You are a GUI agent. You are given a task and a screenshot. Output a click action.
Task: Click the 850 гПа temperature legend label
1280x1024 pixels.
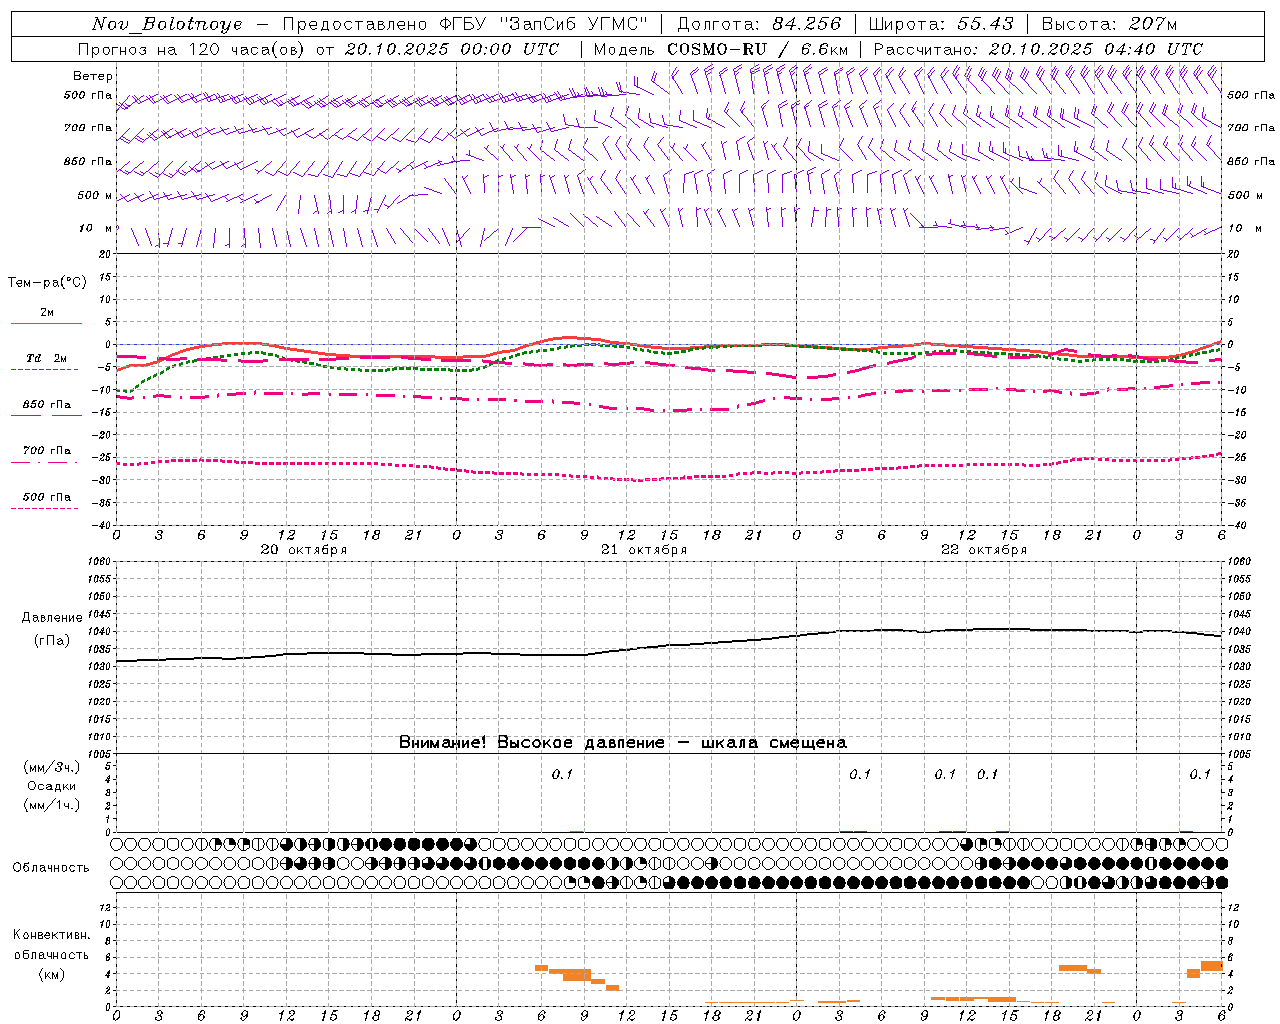pyautogui.click(x=47, y=405)
